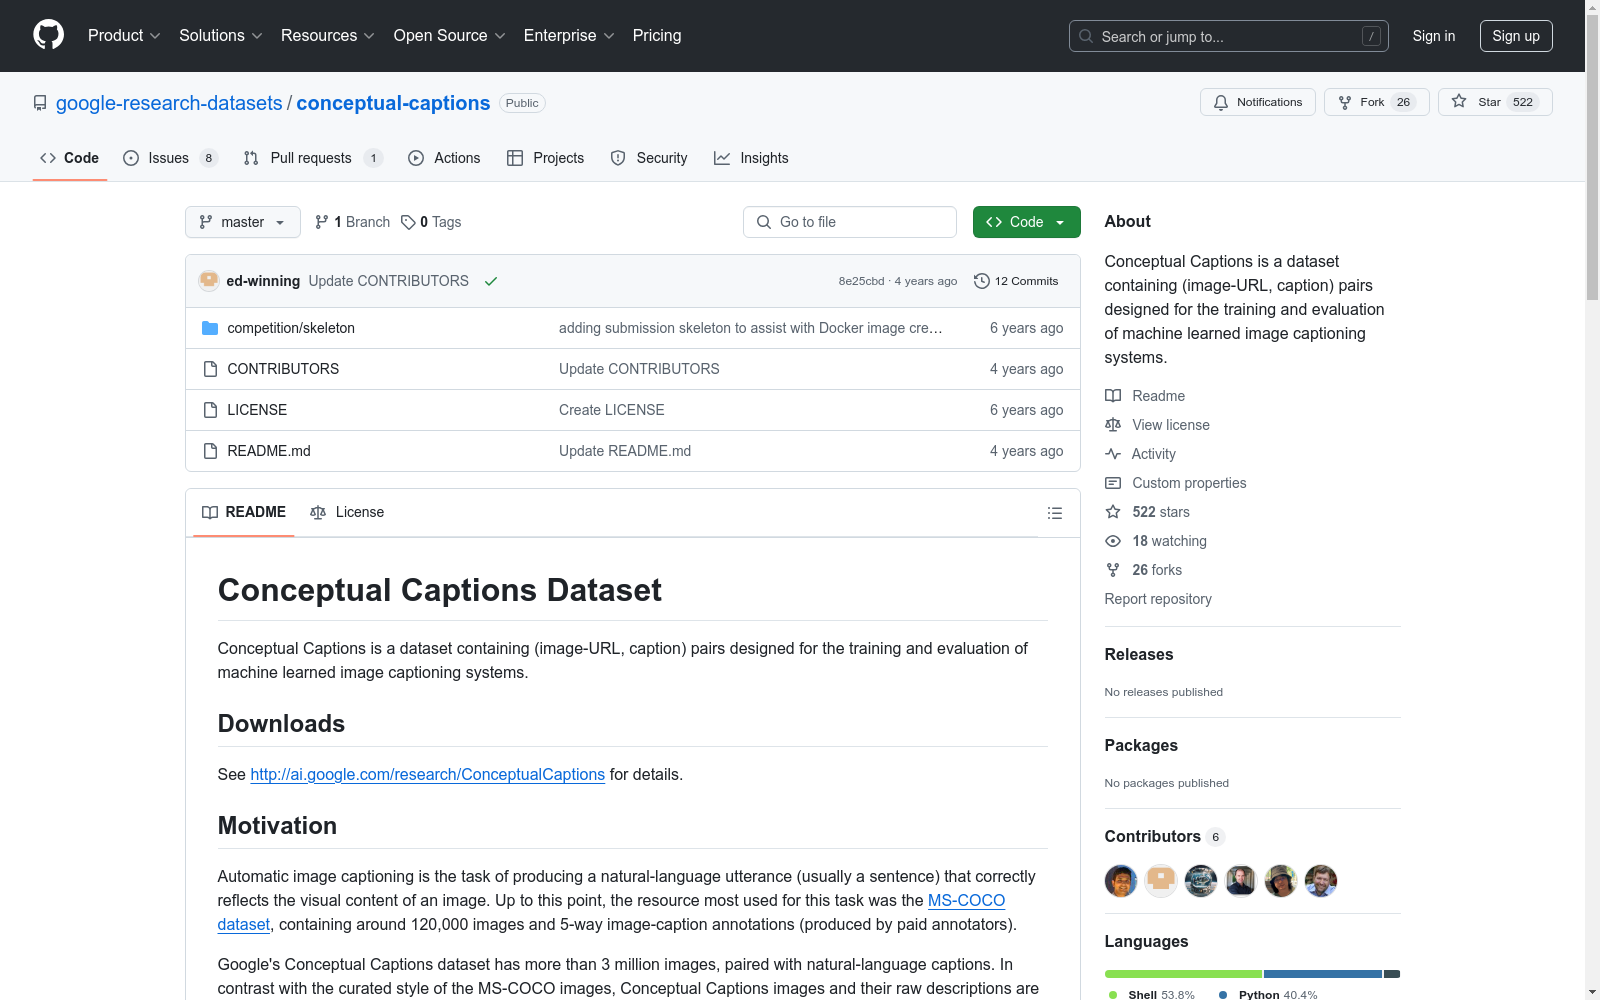
Task: Open commit hash 8e25cbd
Action: coord(861,281)
